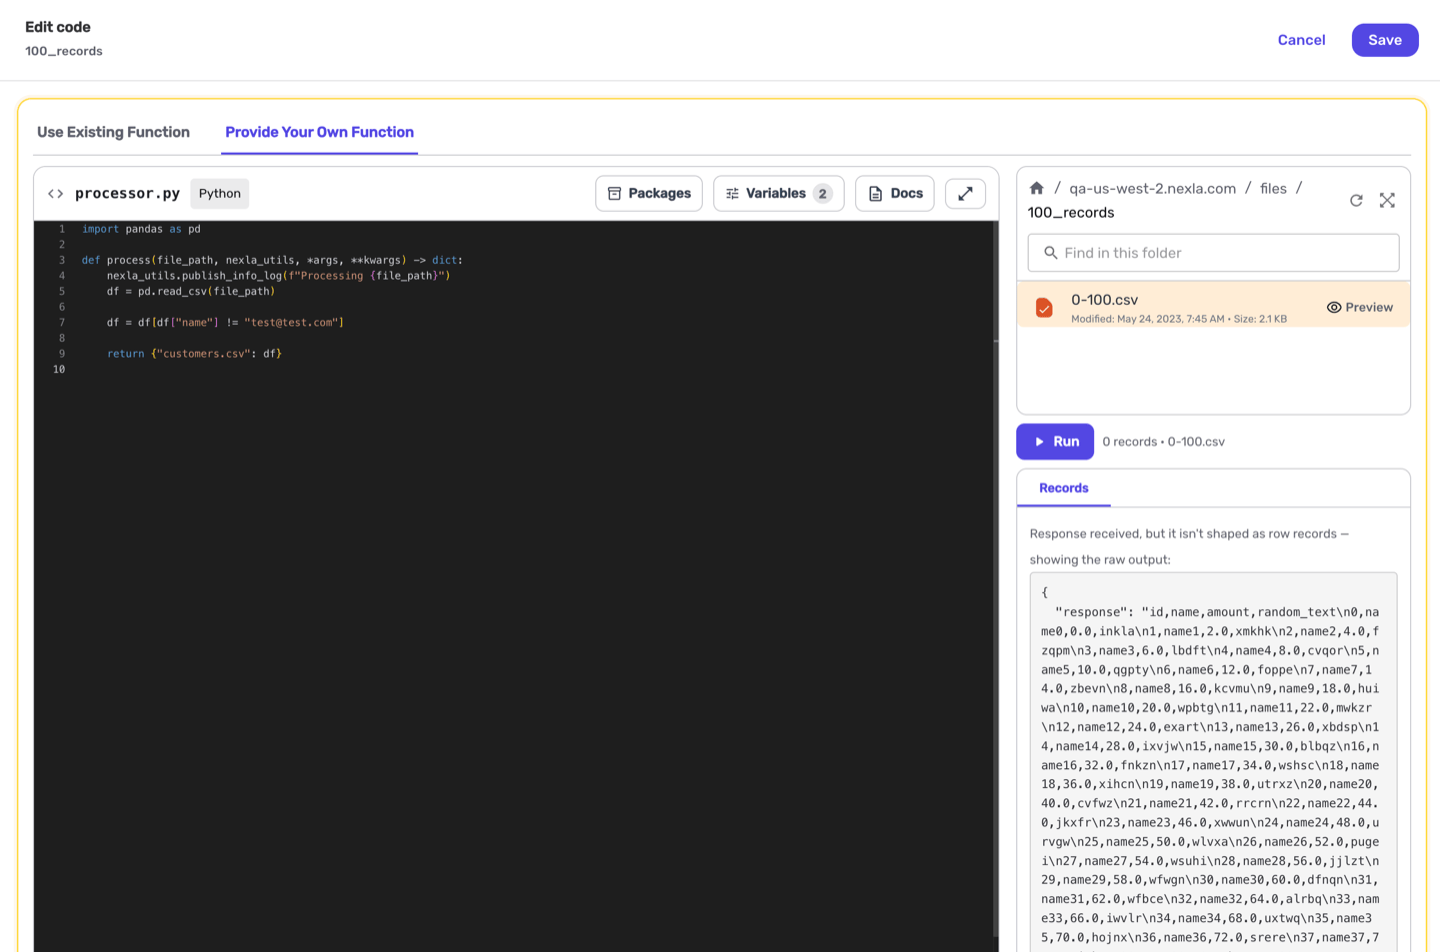
Task: Click the 100_records folder name in breadcrumb
Action: pyautogui.click(x=1070, y=212)
